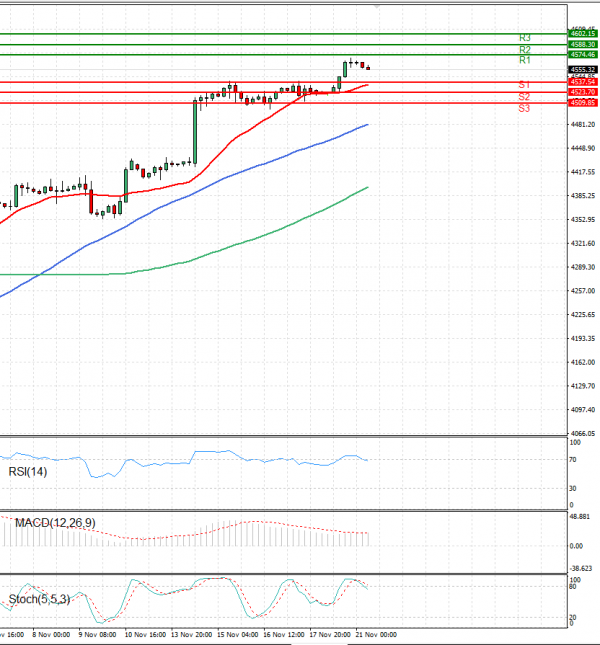
Task: Click the 4352.95 price axis value
Action: [583, 220]
